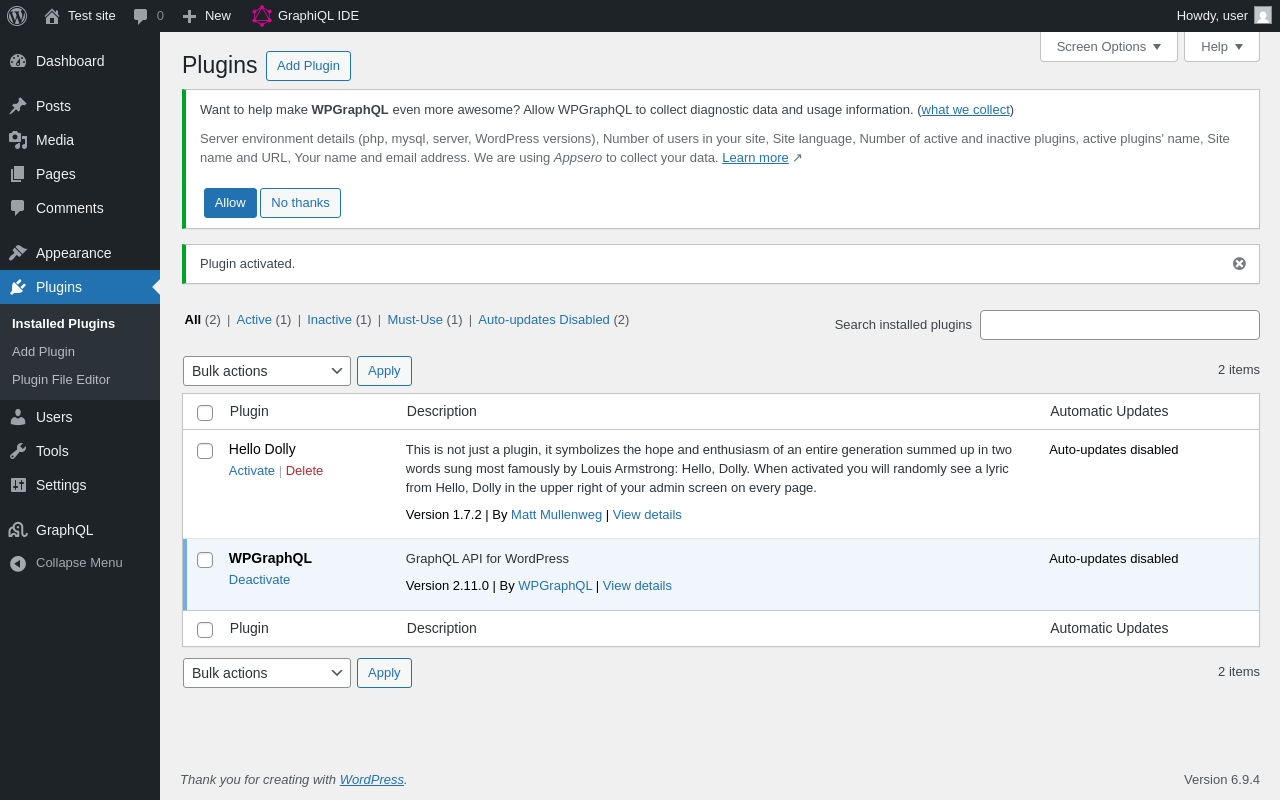Open the top Bulk actions dropdown
Screen dimensions: 1280x800
267,371
